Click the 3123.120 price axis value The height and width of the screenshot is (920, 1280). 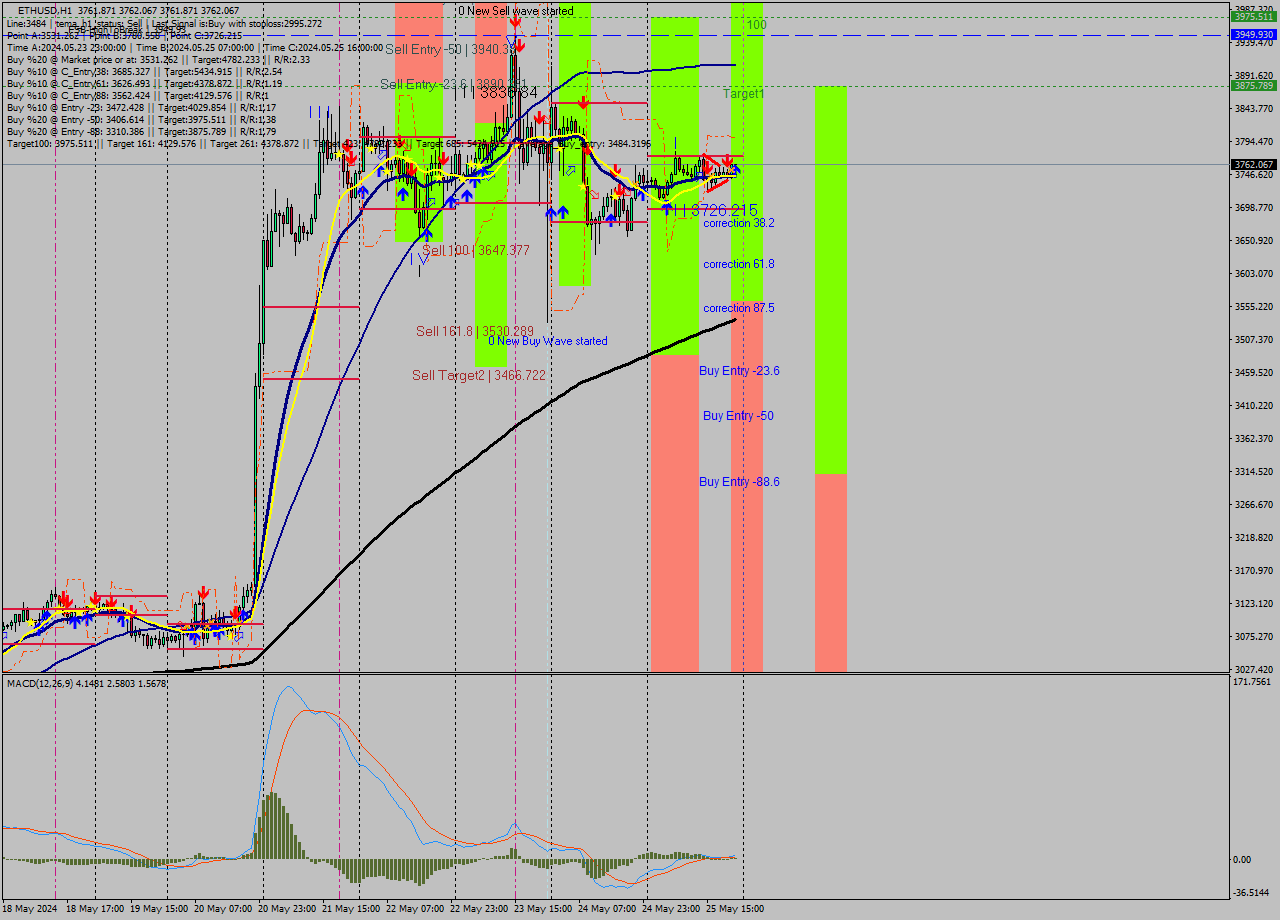(1254, 603)
